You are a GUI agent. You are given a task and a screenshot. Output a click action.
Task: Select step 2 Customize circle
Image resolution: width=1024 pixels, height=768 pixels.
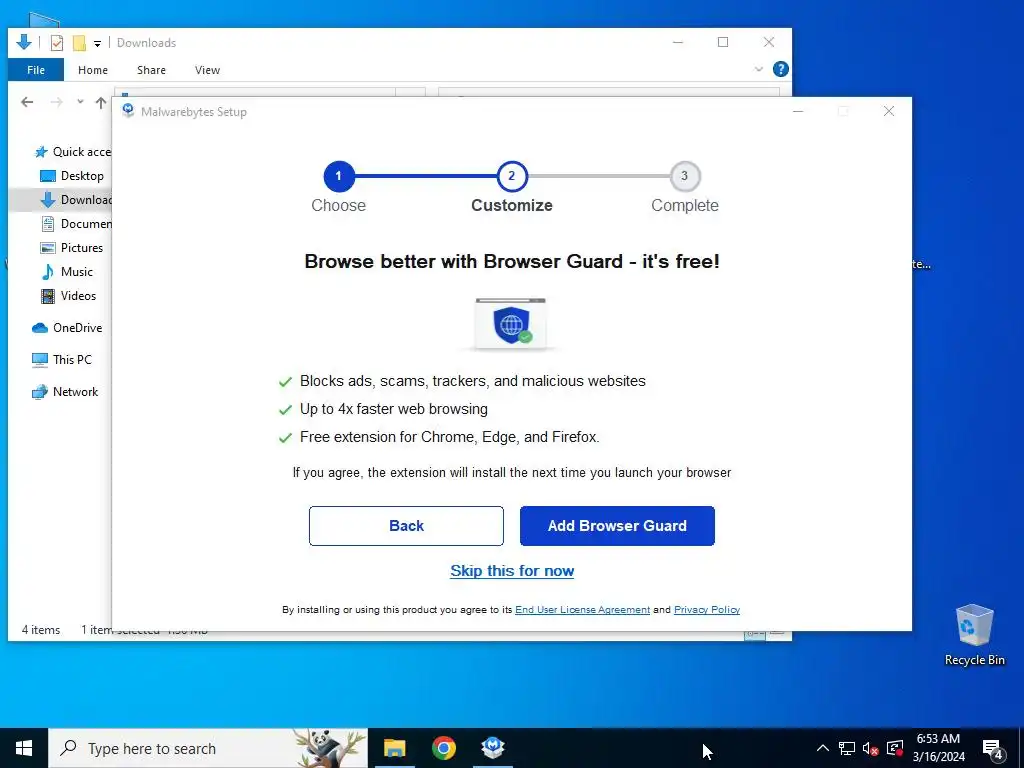(511, 176)
